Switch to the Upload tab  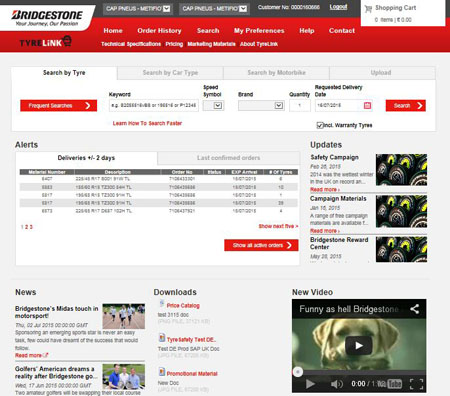pos(382,73)
